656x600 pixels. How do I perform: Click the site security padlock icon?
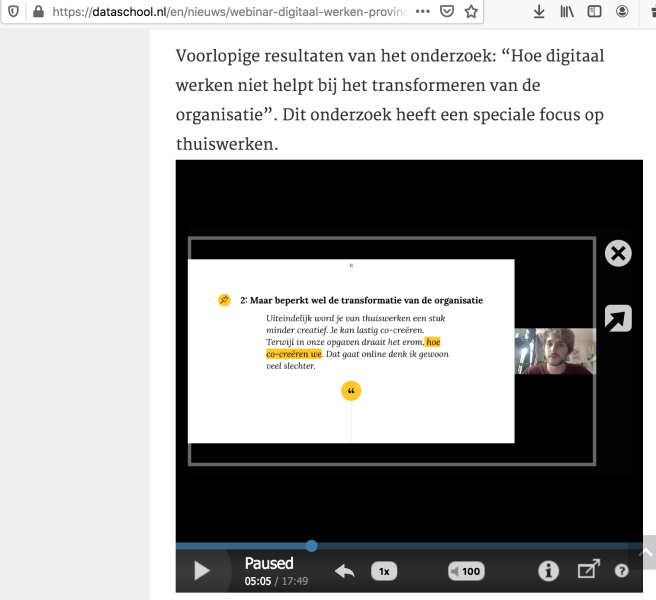[x=38, y=12]
